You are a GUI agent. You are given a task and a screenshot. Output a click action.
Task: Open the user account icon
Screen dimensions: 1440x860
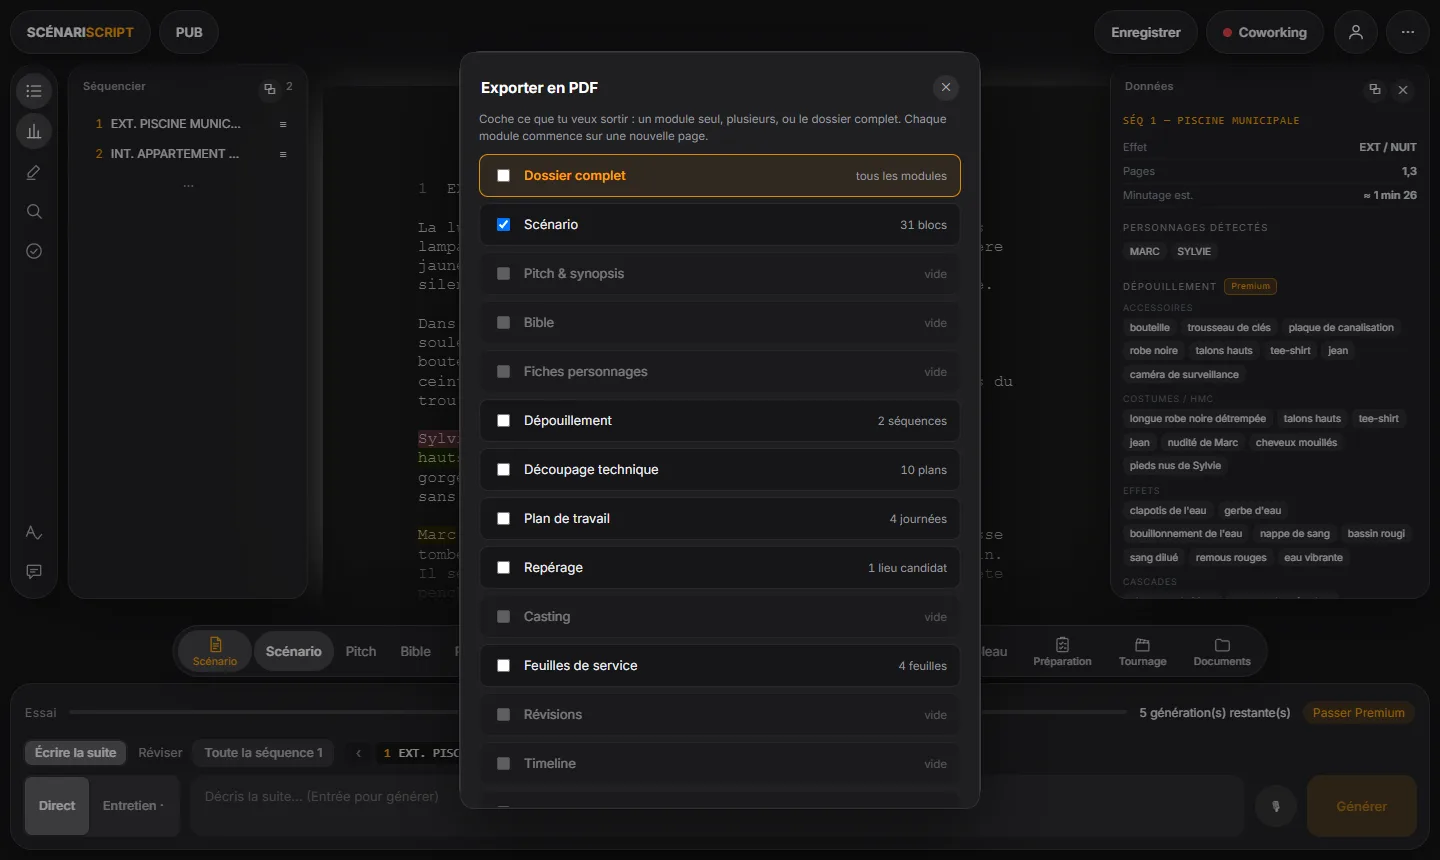[x=1356, y=32]
